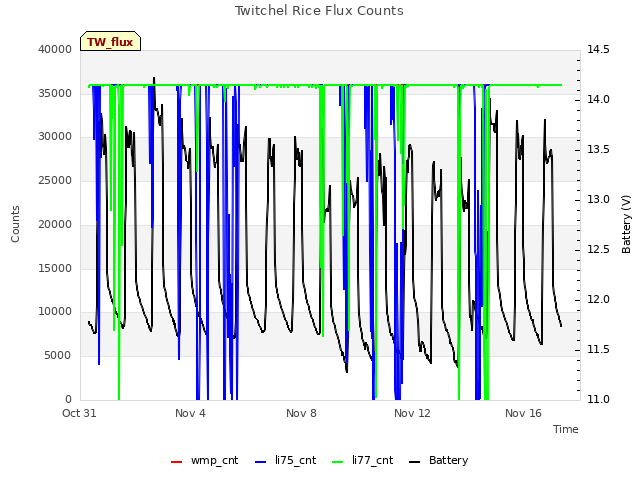The image size is (640, 480).
Task: Click the TW_flux label tab
Action: 110,41
